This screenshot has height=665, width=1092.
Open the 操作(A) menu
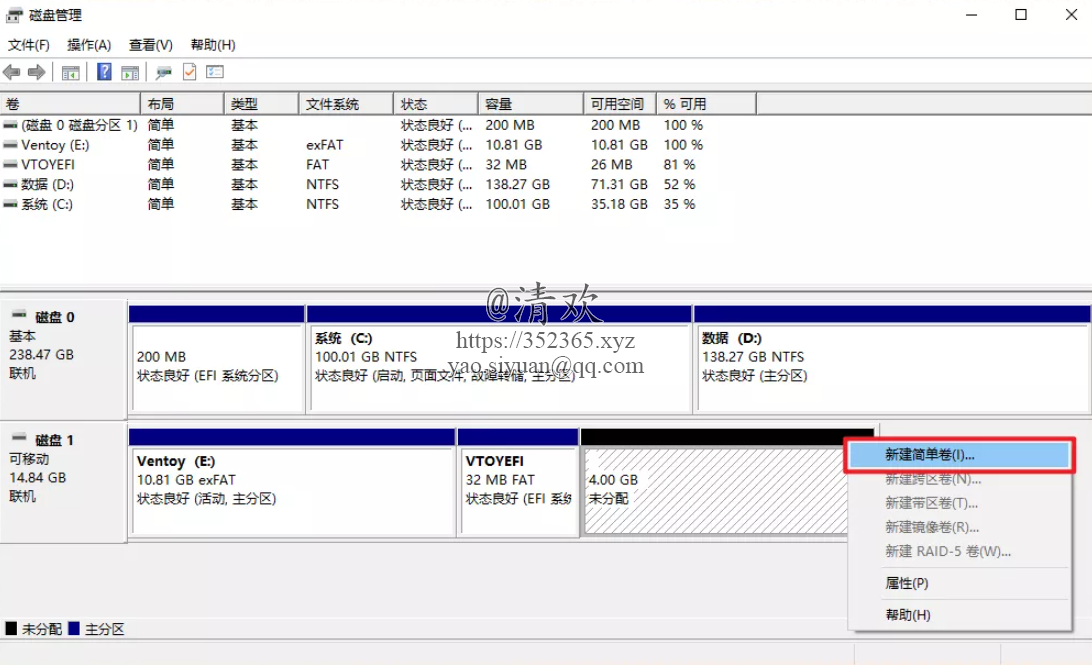(x=89, y=45)
